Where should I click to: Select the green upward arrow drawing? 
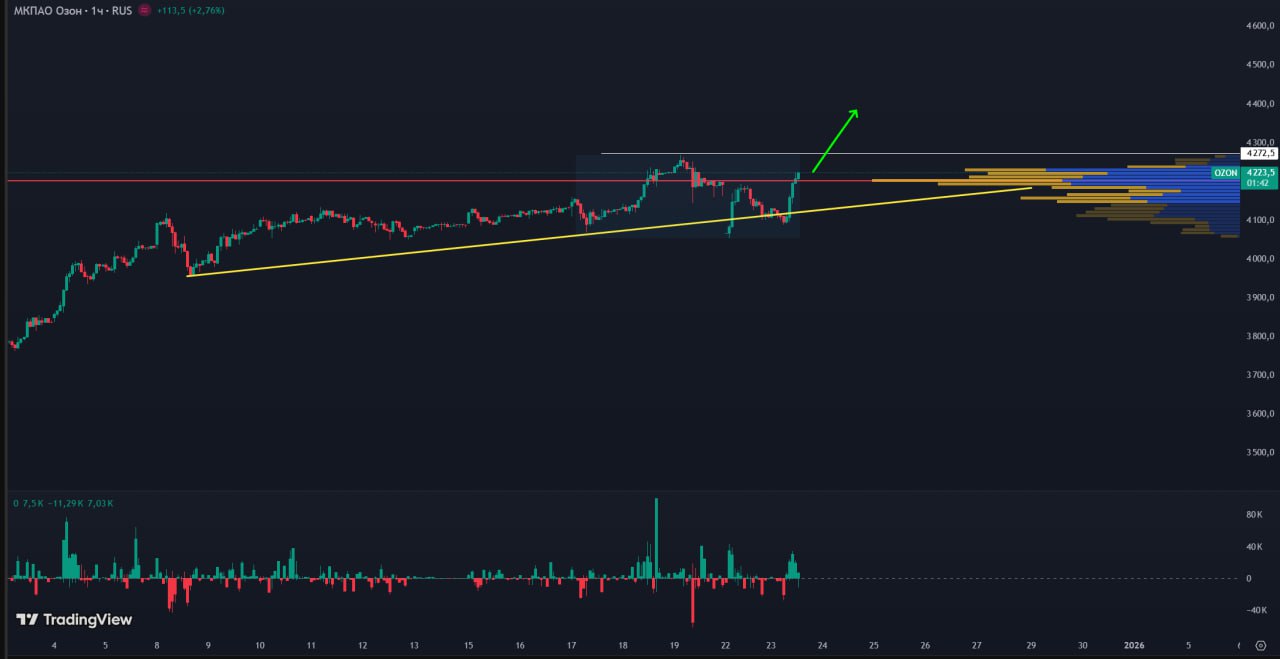pyautogui.click(x=835, y=141)
